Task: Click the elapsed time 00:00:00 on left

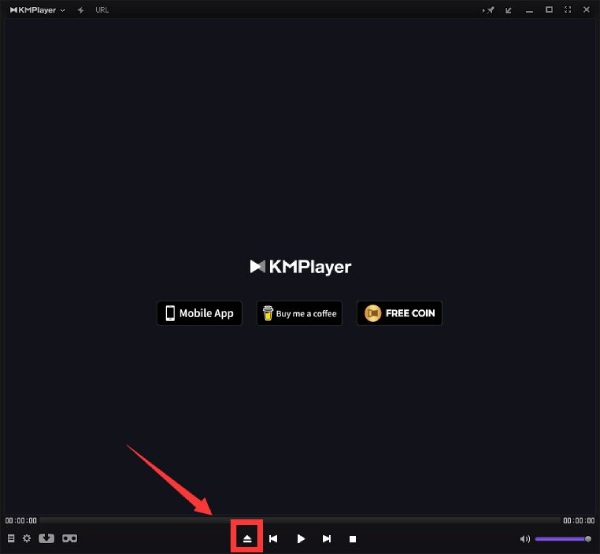Action: [21, 520]
